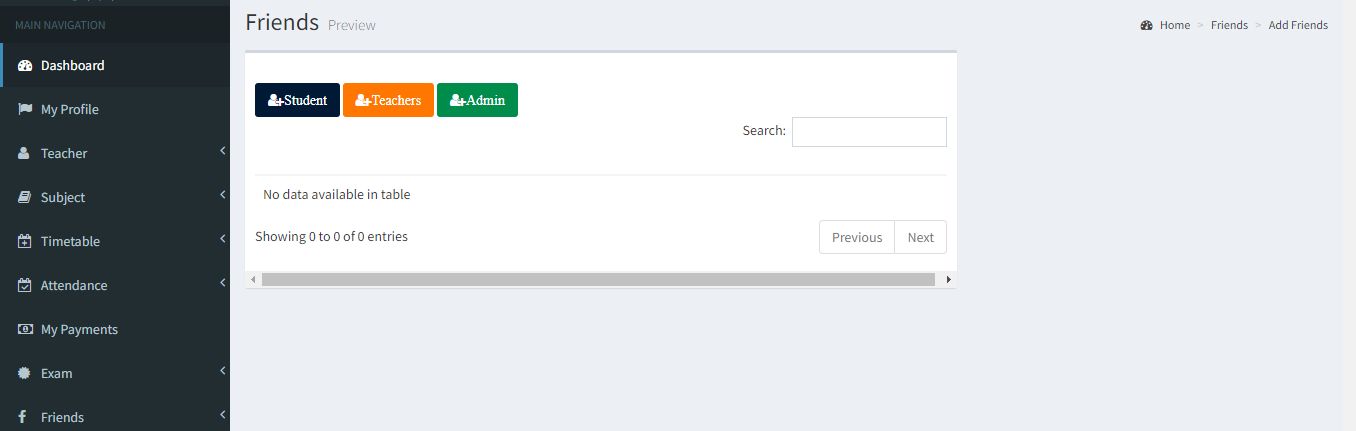Click the green Admin button
Image resolution: width=1356 pixels, height=431 pixels.
pyautogui.click(x=477, y=100)
